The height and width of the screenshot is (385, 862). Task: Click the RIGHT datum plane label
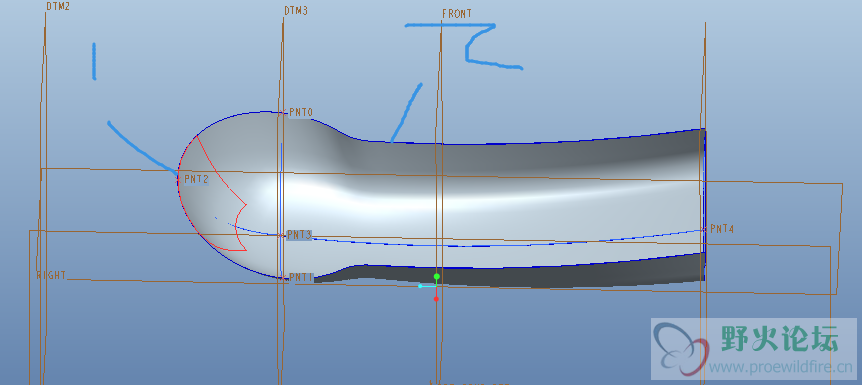tap(51, 275)
